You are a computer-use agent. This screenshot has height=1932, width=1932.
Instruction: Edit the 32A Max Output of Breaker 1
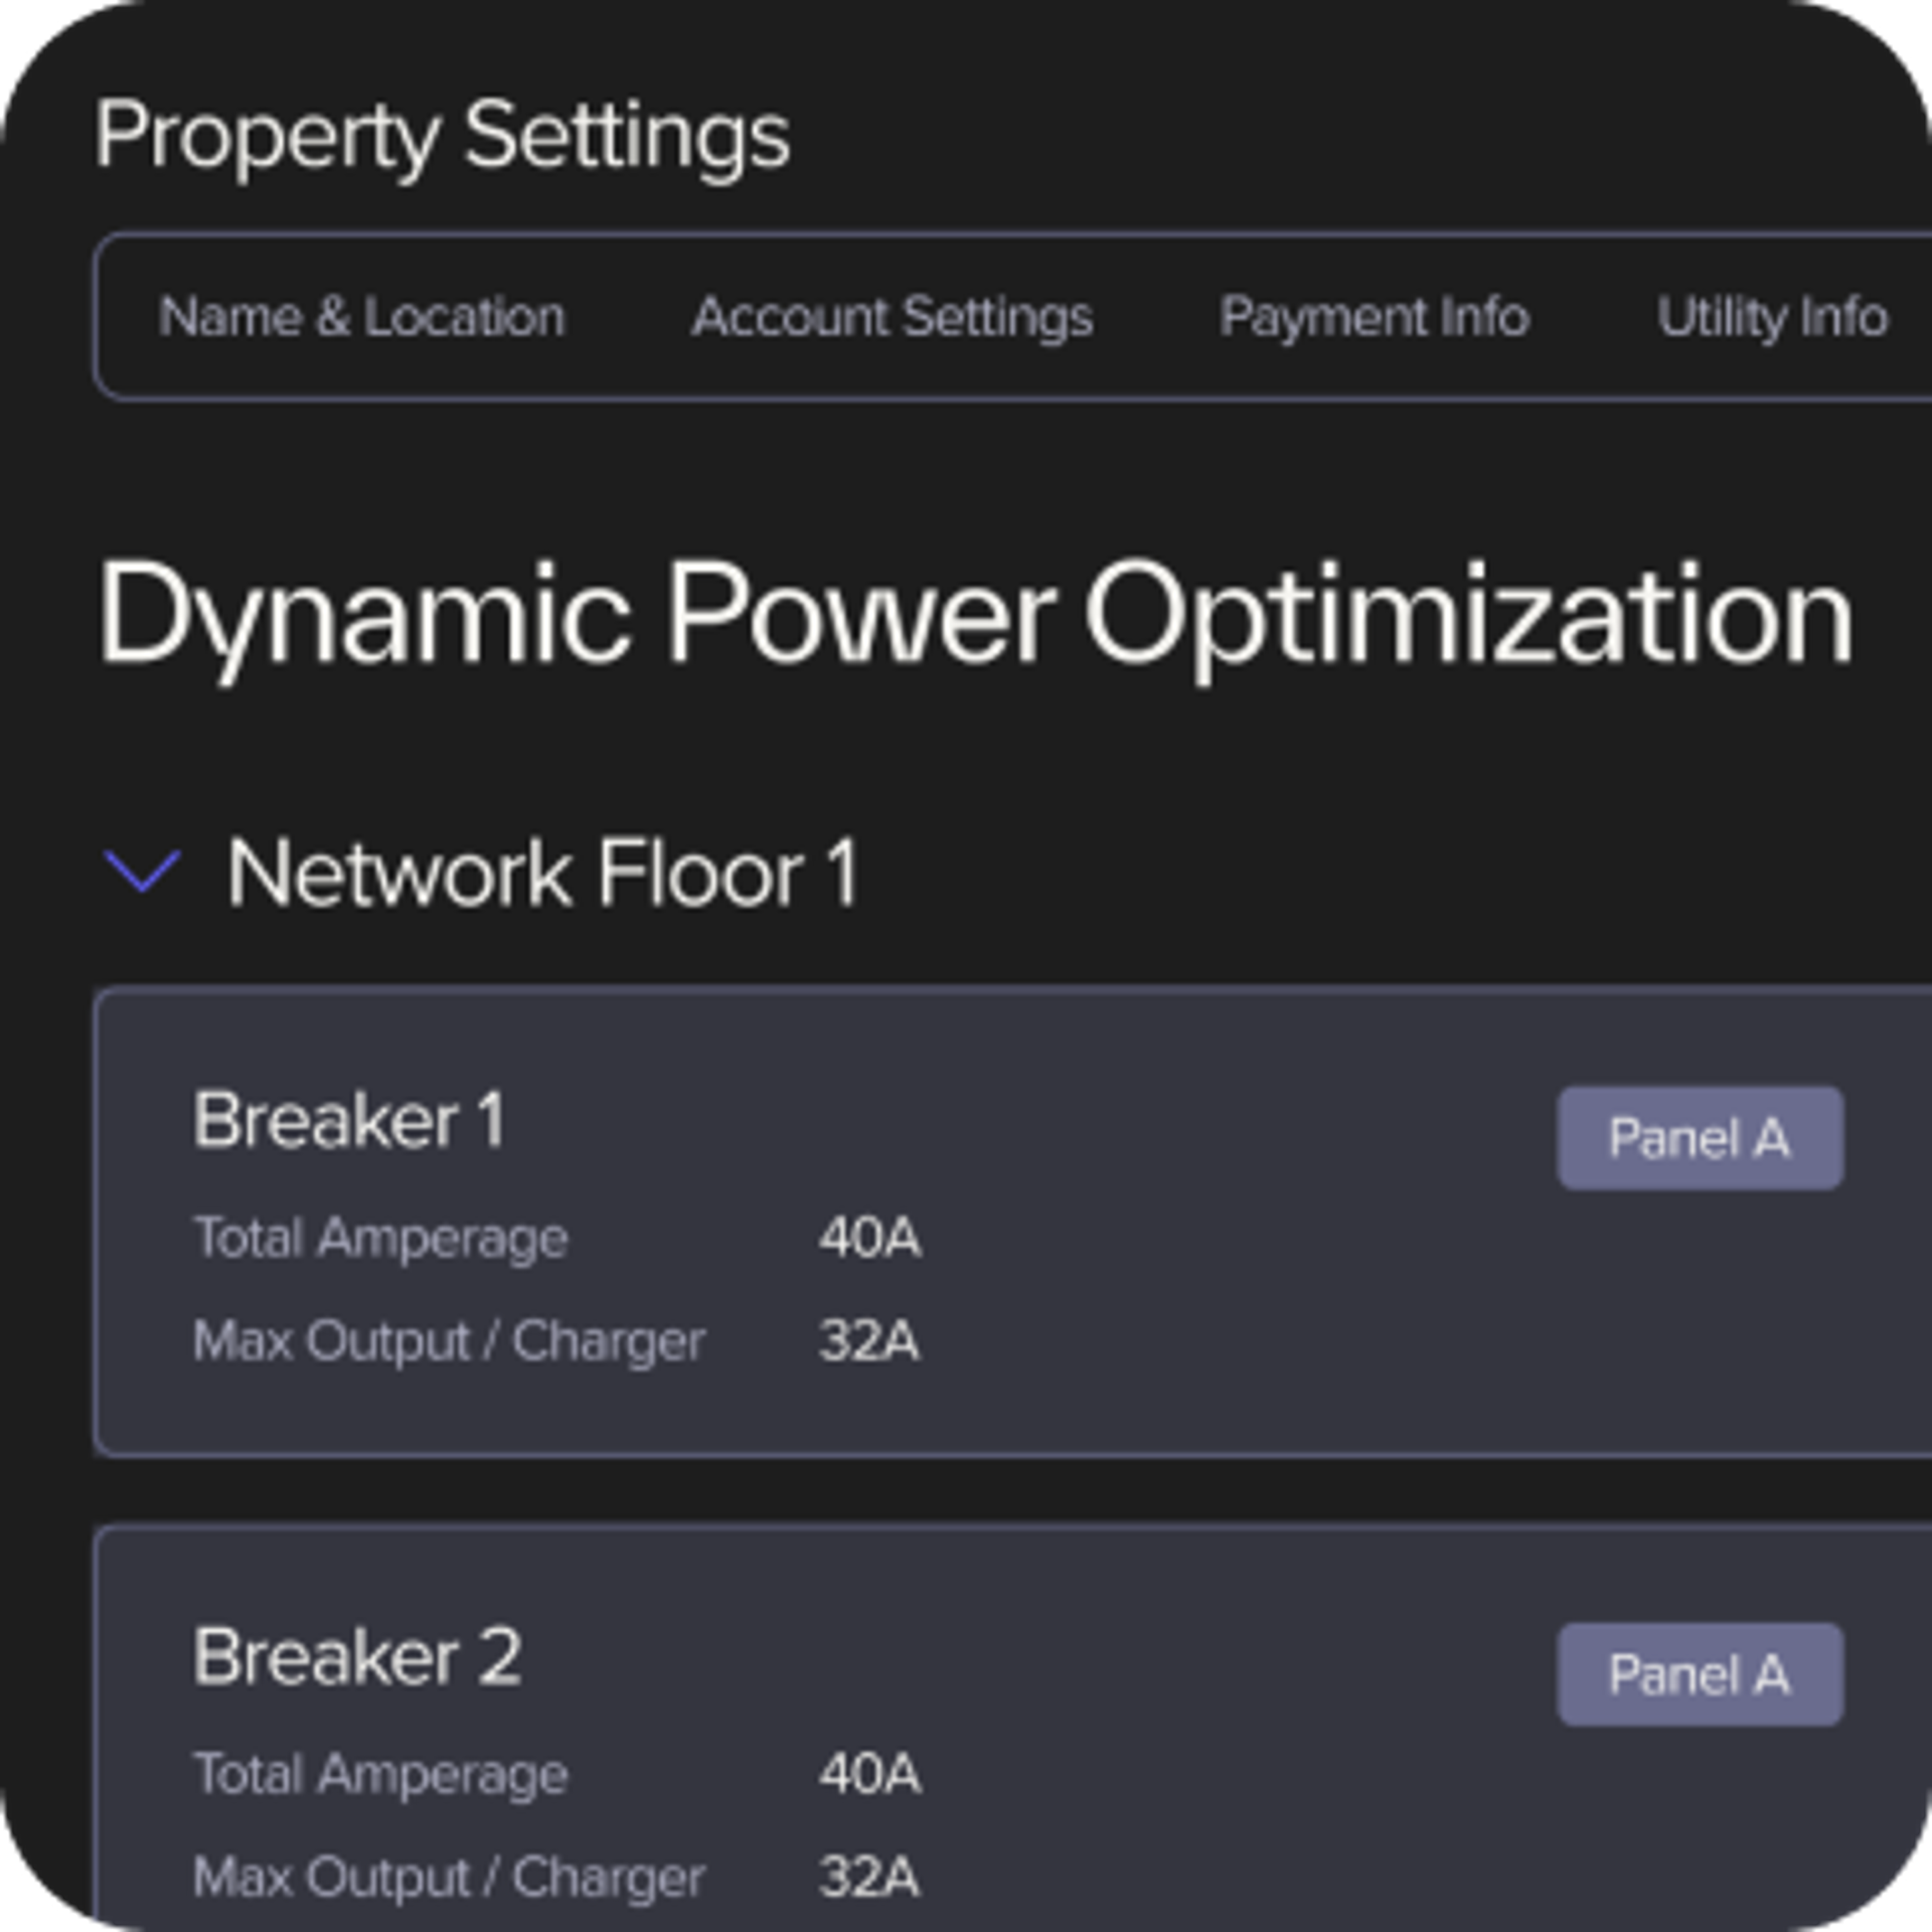coord(868,1342)
